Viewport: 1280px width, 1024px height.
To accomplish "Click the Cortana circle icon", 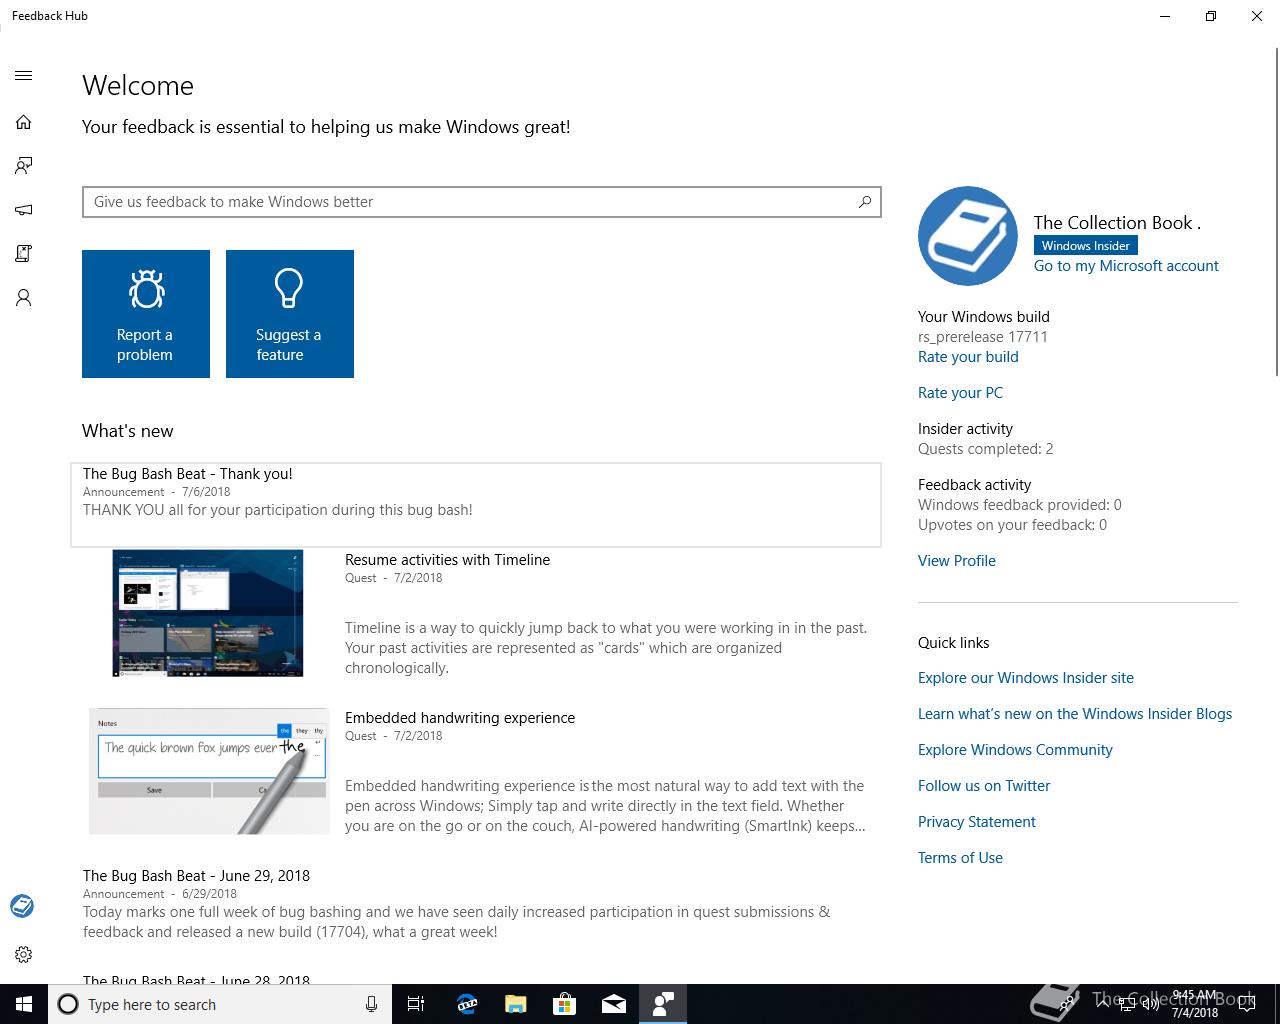I will tap(68, 1004).
